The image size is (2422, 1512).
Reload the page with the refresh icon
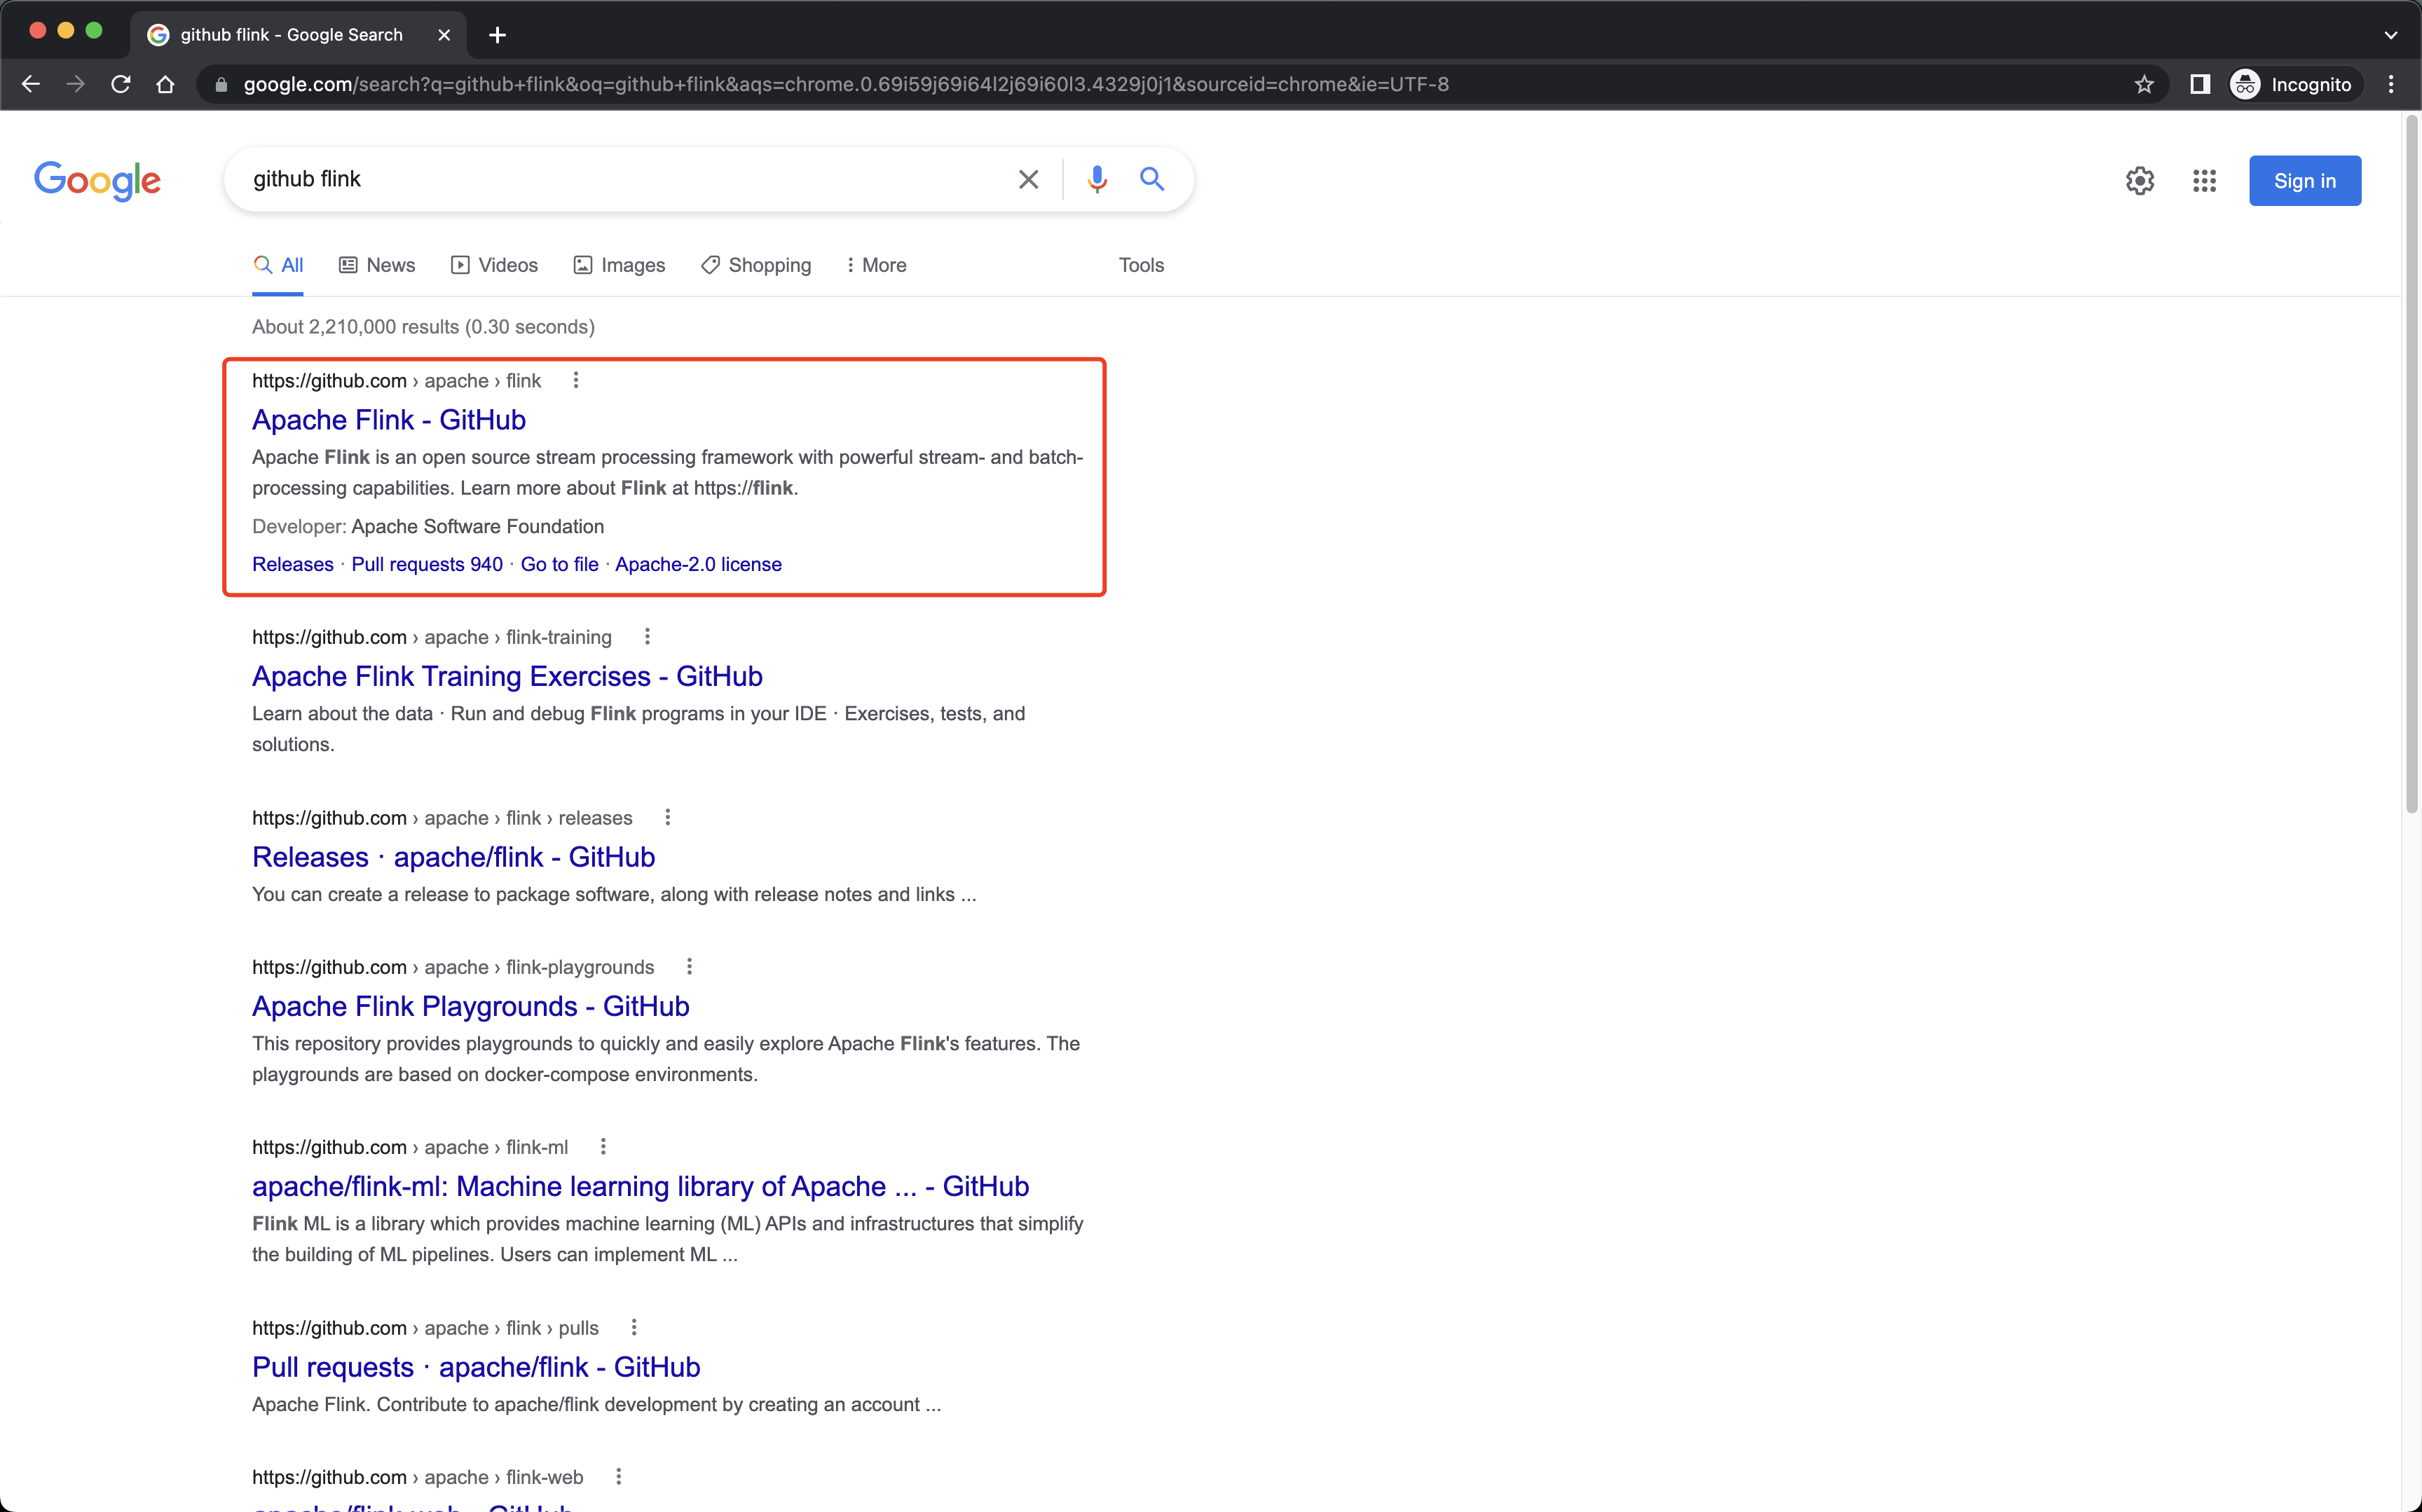(x=121, y=84)
